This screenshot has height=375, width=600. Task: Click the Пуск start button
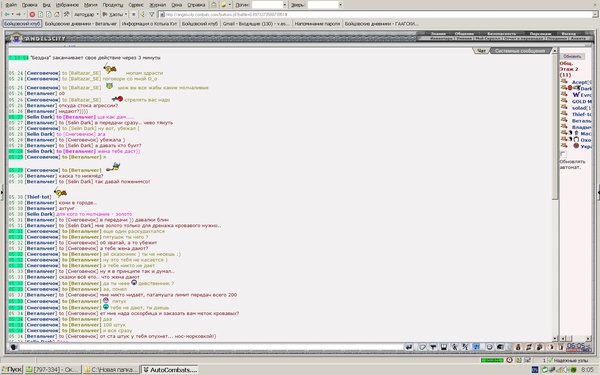pos(12,370)
